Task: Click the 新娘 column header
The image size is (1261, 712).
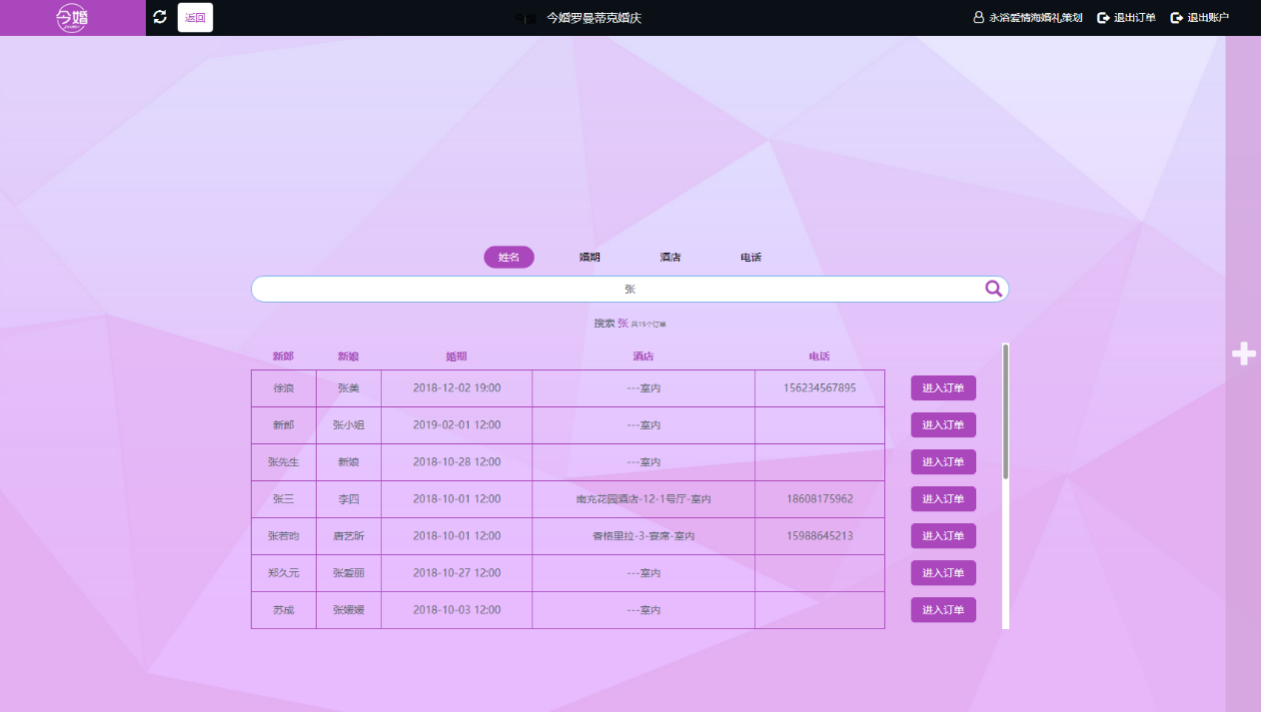Action: pyautogui.click(x=348, y=356)
